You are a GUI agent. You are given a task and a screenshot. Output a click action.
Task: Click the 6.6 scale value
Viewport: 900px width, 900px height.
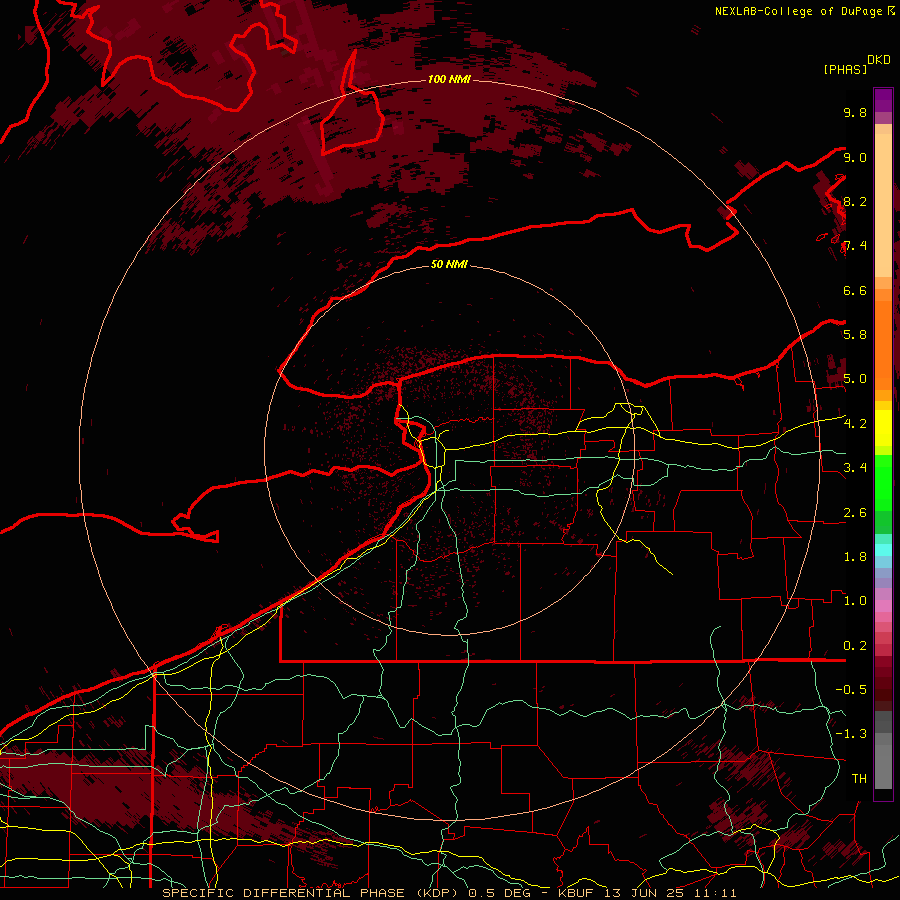click(855, 290)
